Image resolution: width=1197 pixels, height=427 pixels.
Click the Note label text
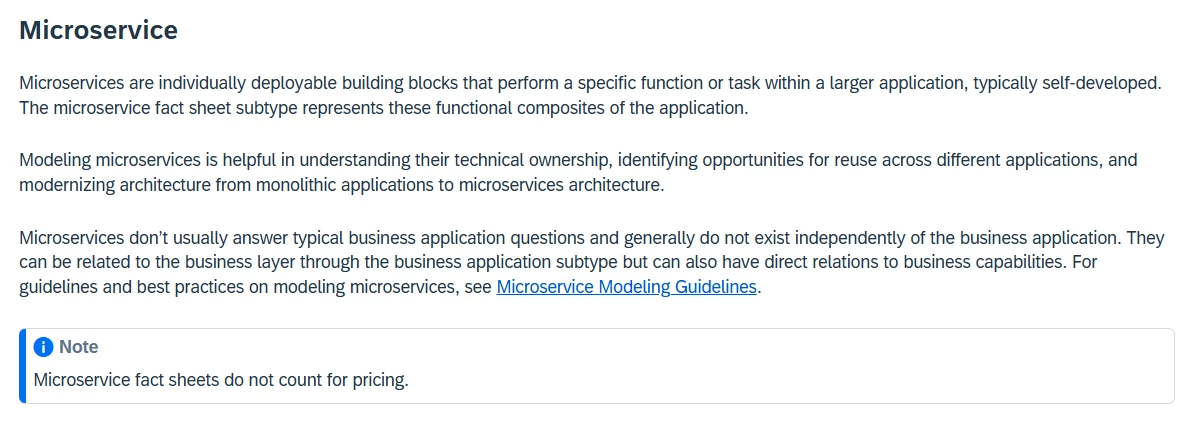[79, 347]
